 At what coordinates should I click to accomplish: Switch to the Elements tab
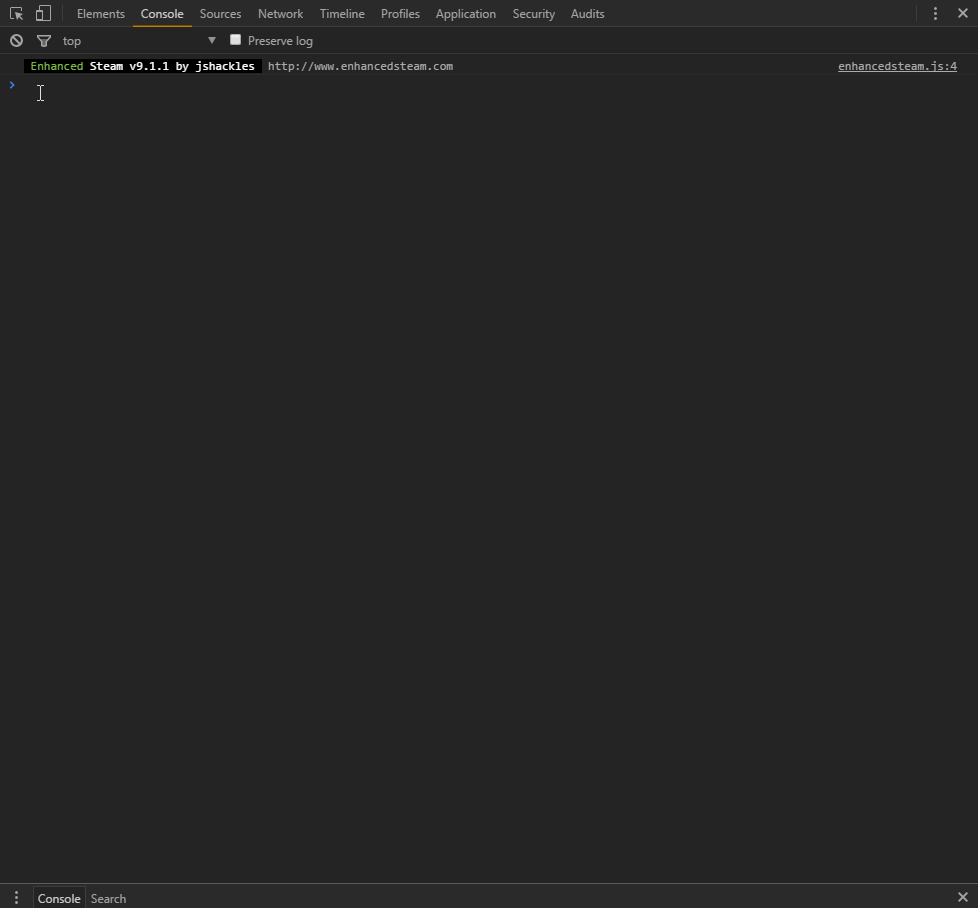click(x=100, y=14)
